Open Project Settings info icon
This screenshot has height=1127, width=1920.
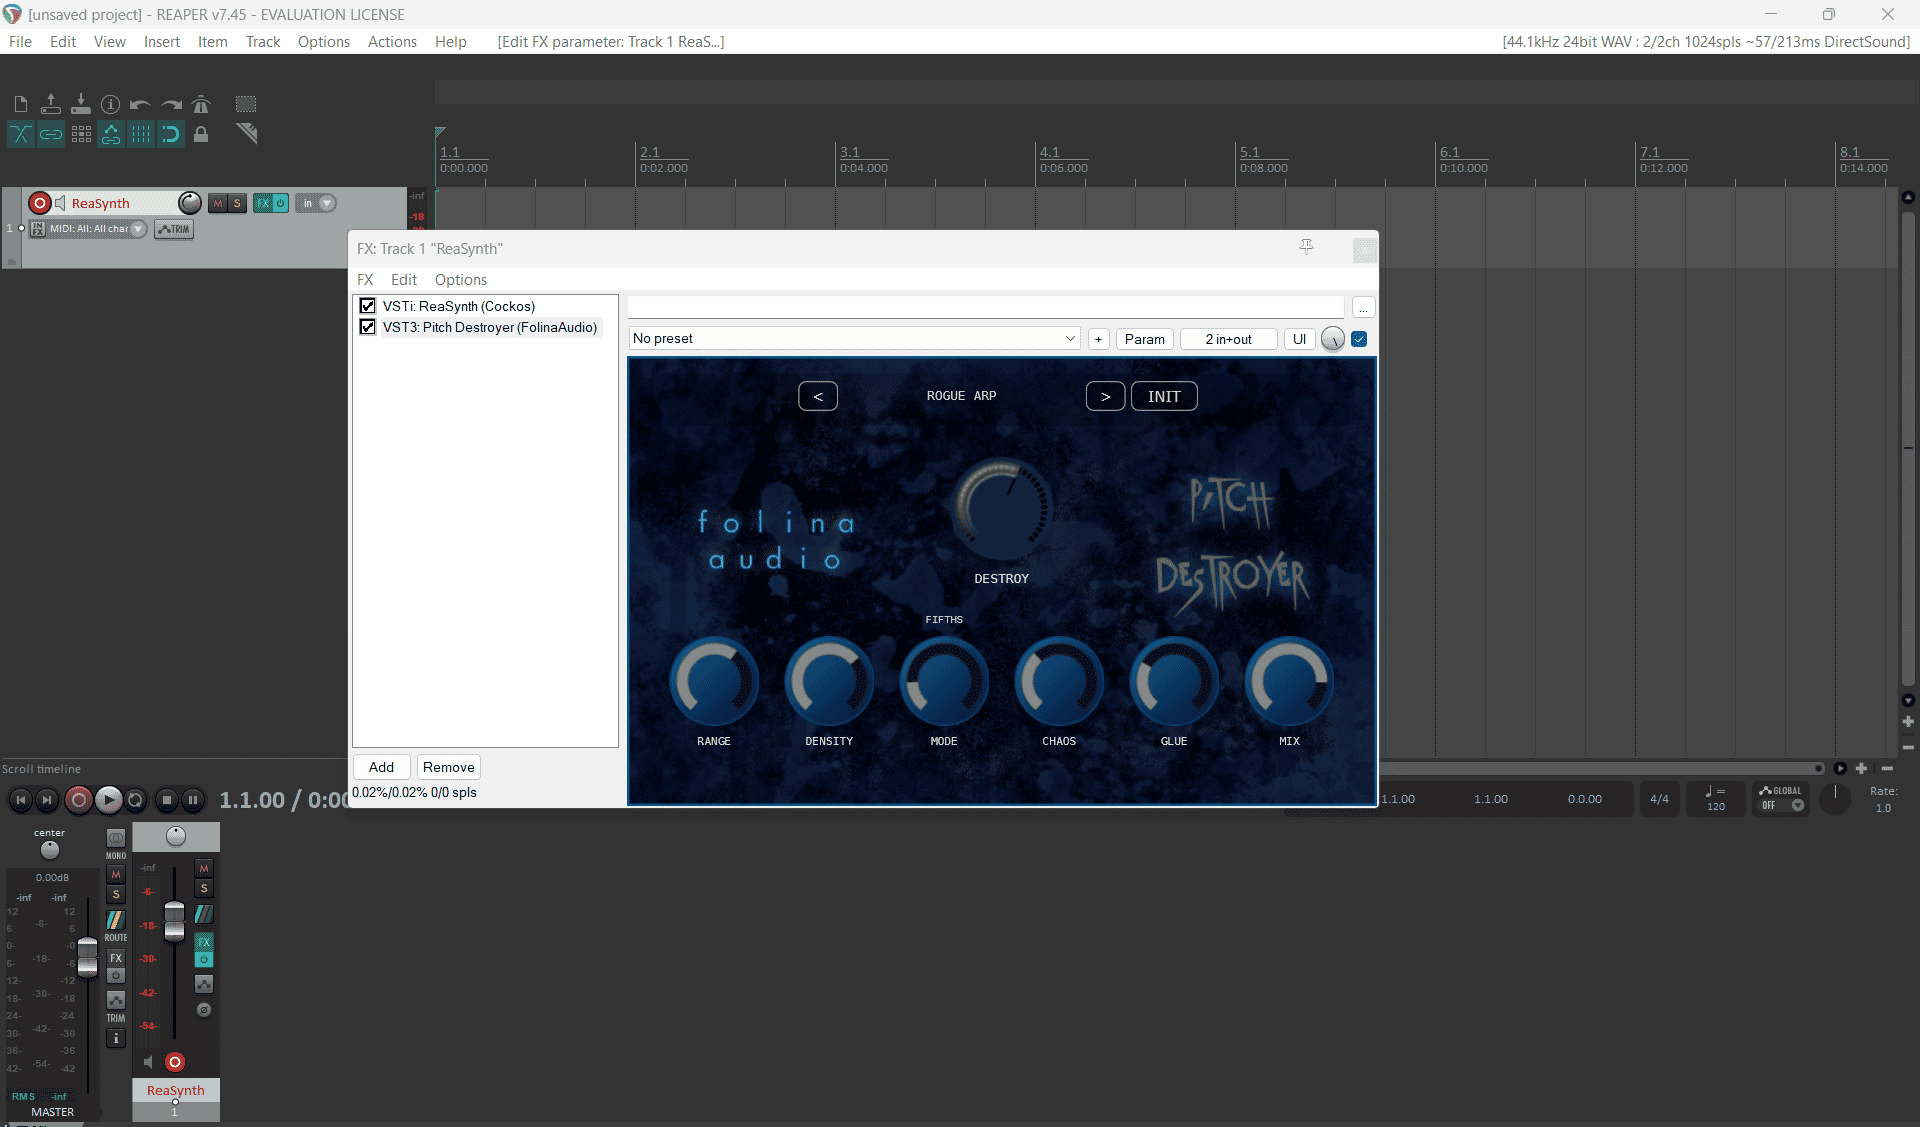coord(110,104)
